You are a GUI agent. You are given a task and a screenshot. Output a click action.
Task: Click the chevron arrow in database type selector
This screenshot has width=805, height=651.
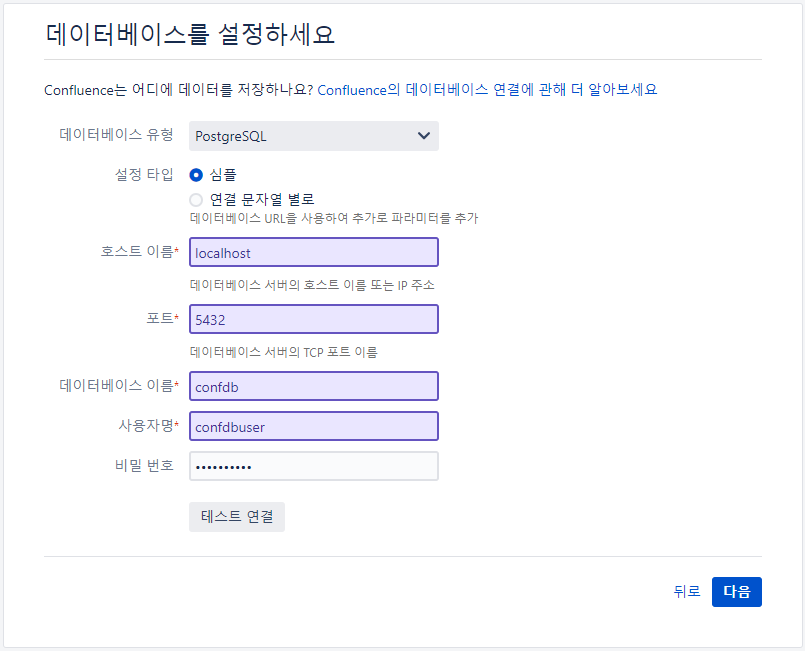click(424, 136)
